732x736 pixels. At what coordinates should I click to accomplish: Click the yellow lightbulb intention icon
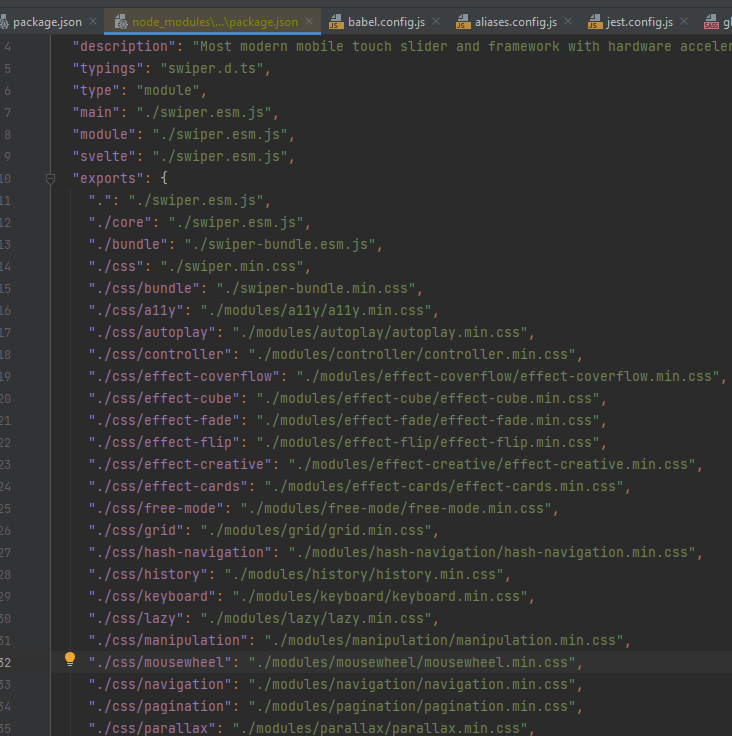pyautogui.click(x=69, y=659)
